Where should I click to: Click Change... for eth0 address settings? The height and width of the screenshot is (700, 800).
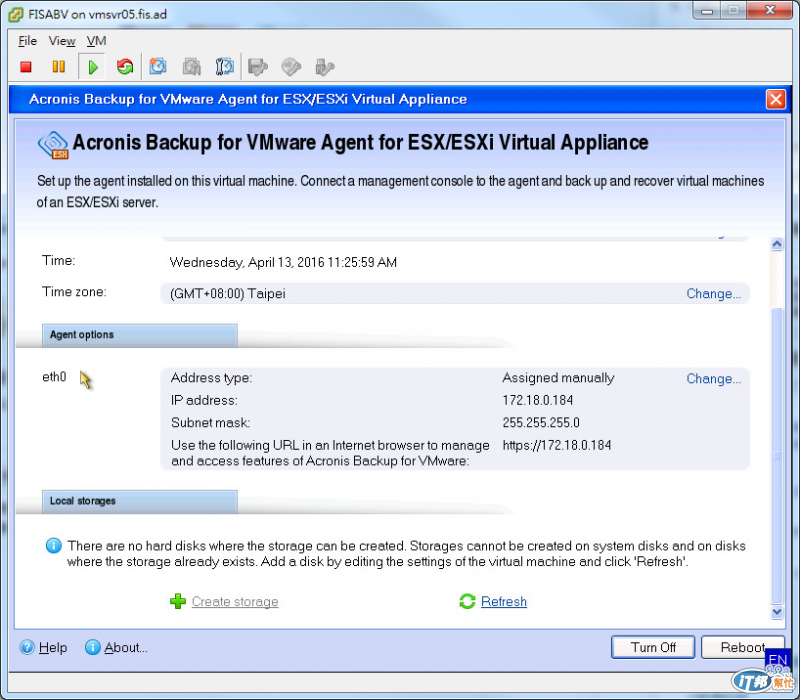pos(713,379)
